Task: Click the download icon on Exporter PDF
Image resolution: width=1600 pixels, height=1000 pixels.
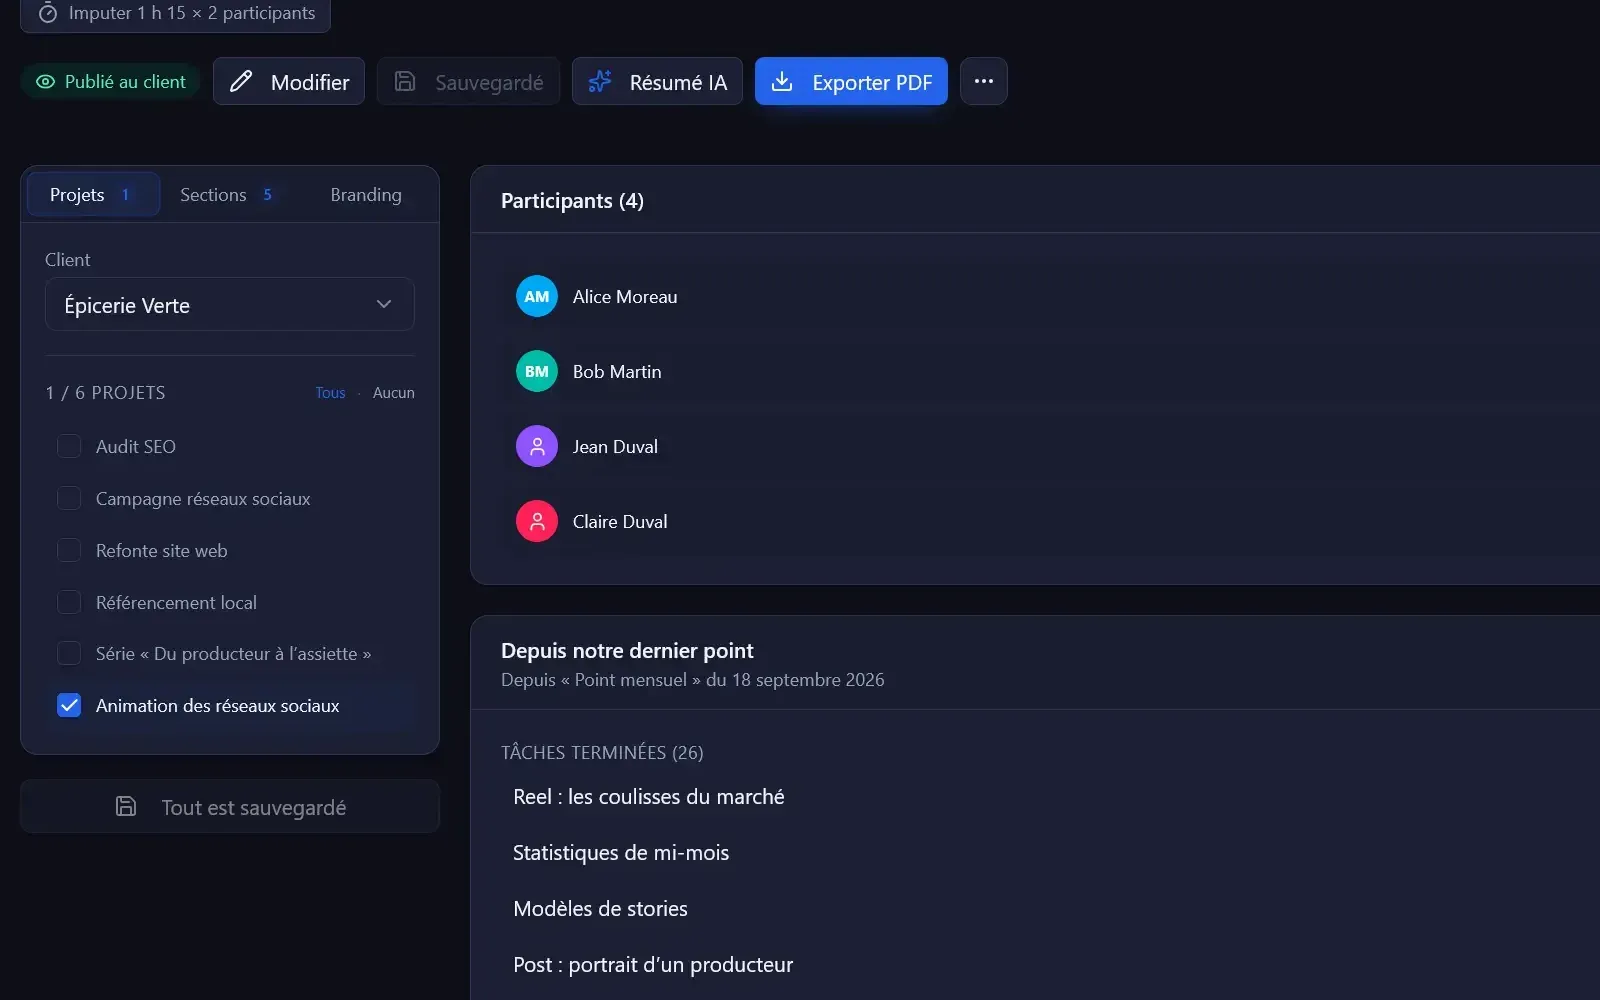Action: pyautogui.click(x=782, y=82)
